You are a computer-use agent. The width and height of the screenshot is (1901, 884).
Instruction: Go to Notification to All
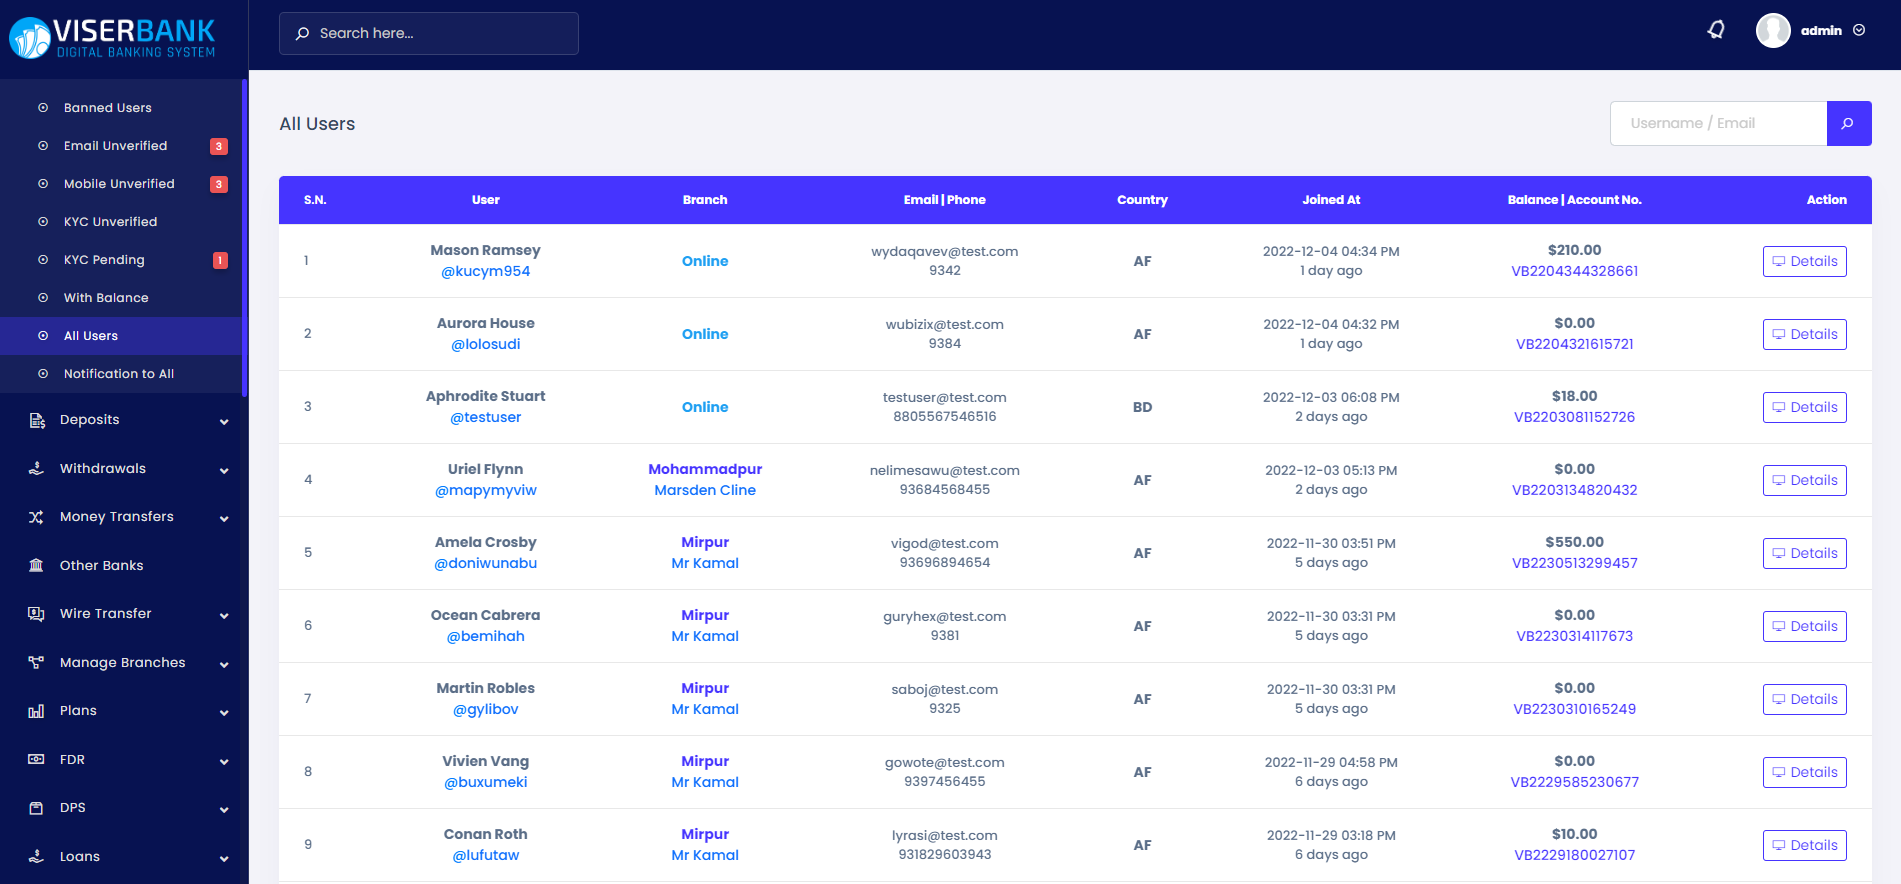pos(118,374)
